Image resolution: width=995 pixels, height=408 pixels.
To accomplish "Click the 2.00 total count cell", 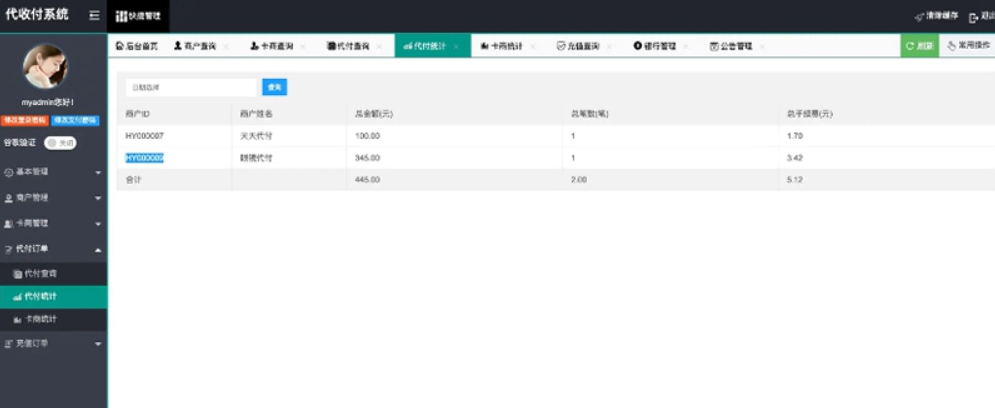I will point(579,180).
